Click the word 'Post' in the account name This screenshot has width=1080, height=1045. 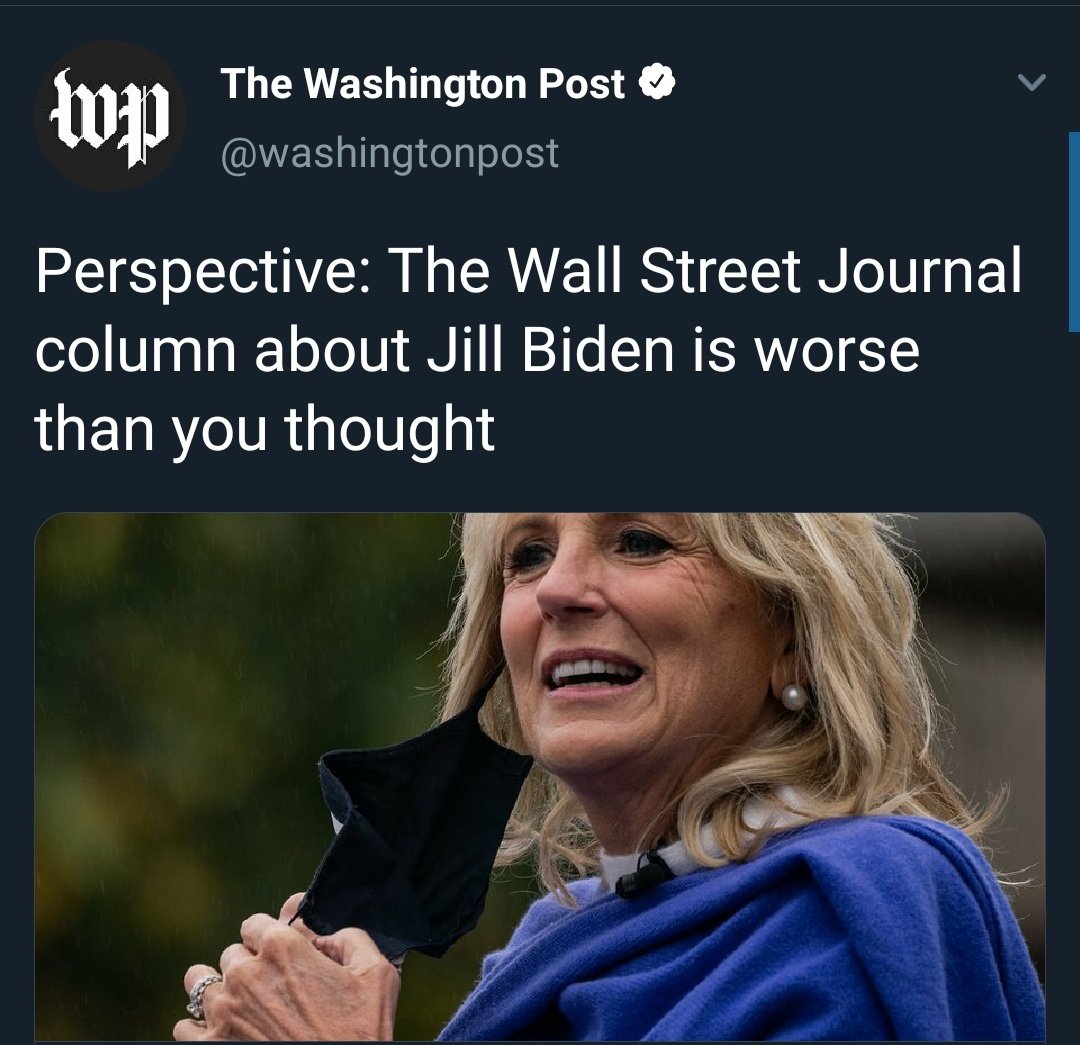point(581,83)
